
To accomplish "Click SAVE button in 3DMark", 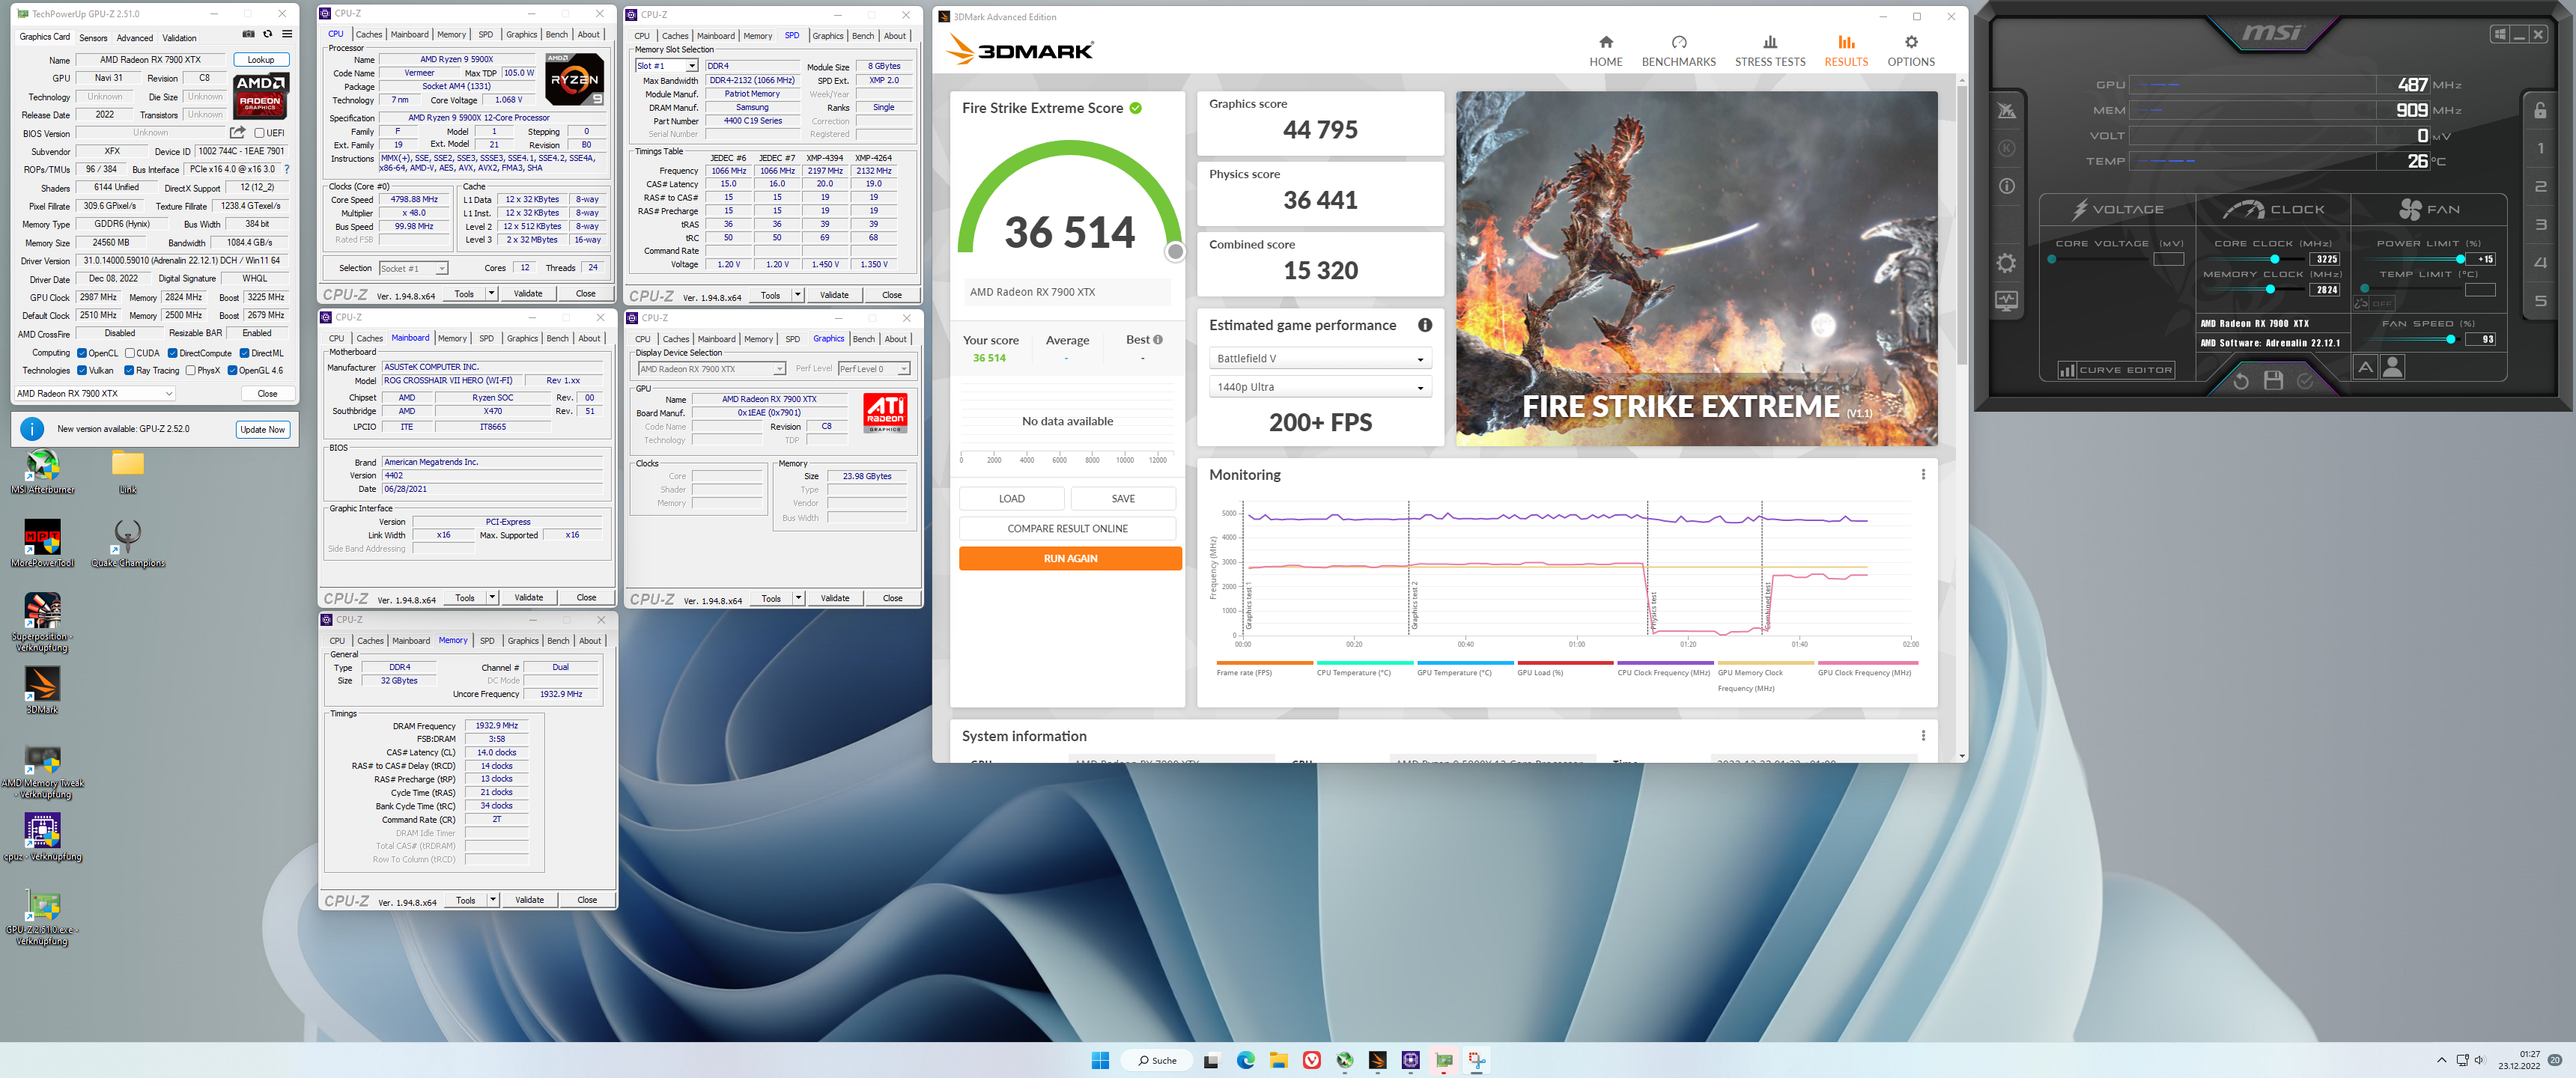I will (x=1123, y=499).
